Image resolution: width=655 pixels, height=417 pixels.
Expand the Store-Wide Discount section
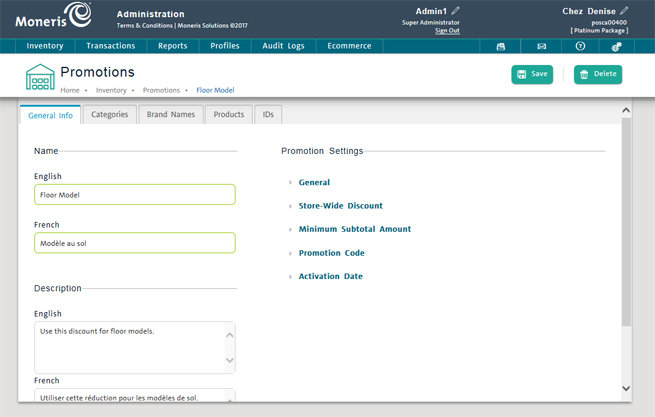click(x=340, y=206)
